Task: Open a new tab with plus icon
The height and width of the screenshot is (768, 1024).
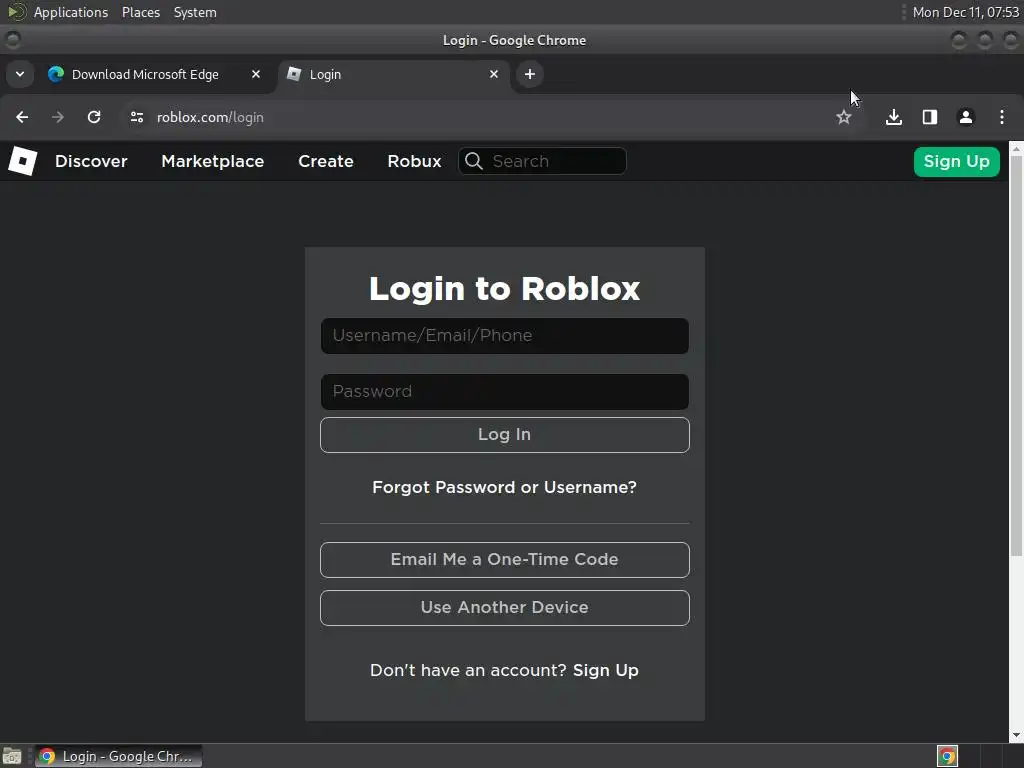Action: pos(530,74)
